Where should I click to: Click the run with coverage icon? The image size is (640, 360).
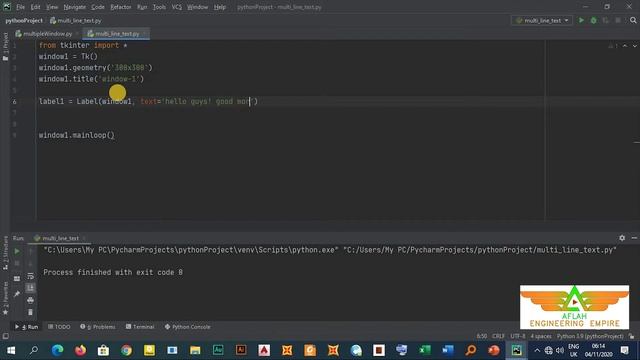[606, 20]
